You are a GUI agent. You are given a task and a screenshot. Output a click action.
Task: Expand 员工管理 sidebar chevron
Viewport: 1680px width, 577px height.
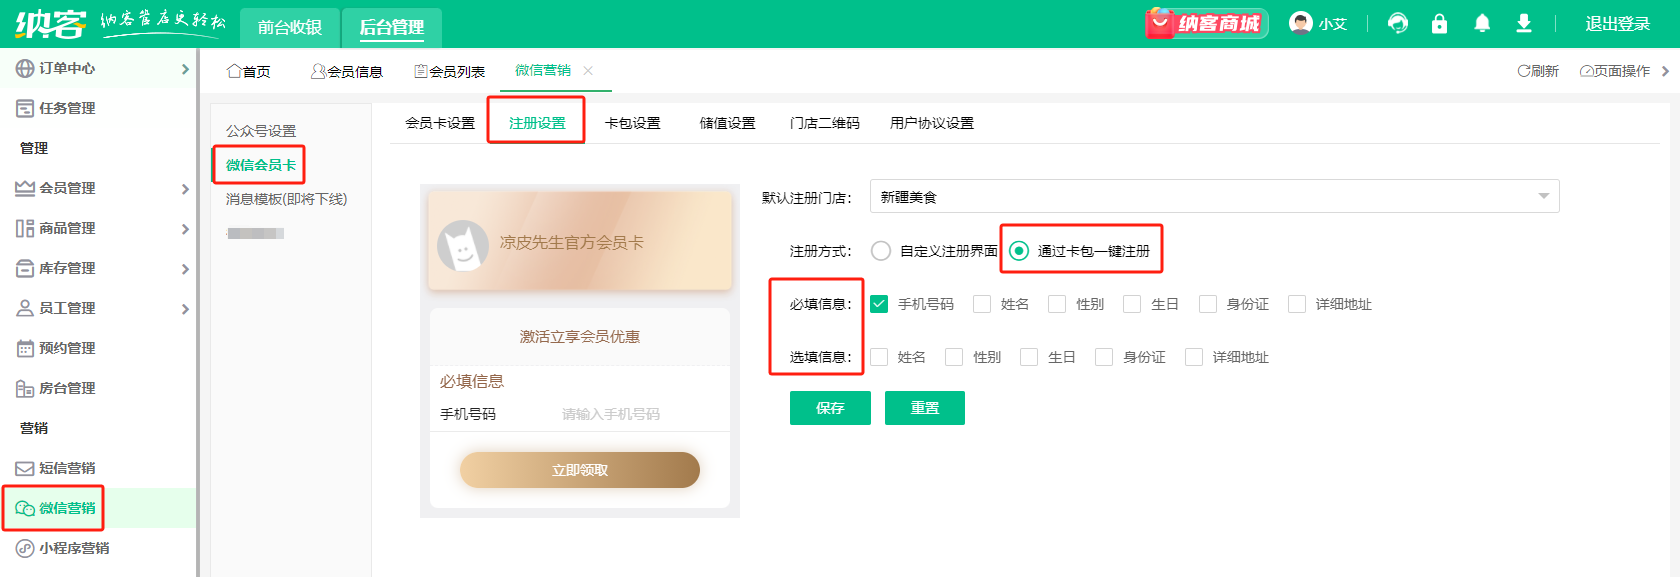[x=185, y=309]
